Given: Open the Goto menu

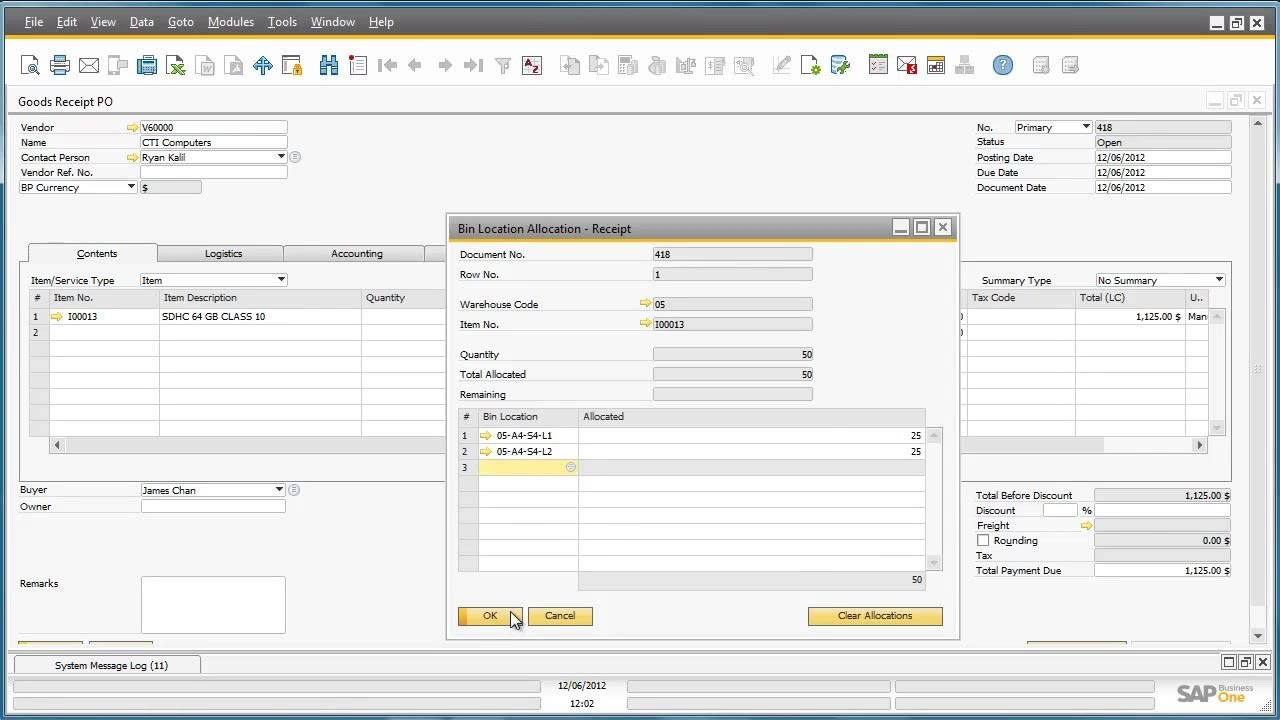Looking at the screenshot, I should pos(181,22).
